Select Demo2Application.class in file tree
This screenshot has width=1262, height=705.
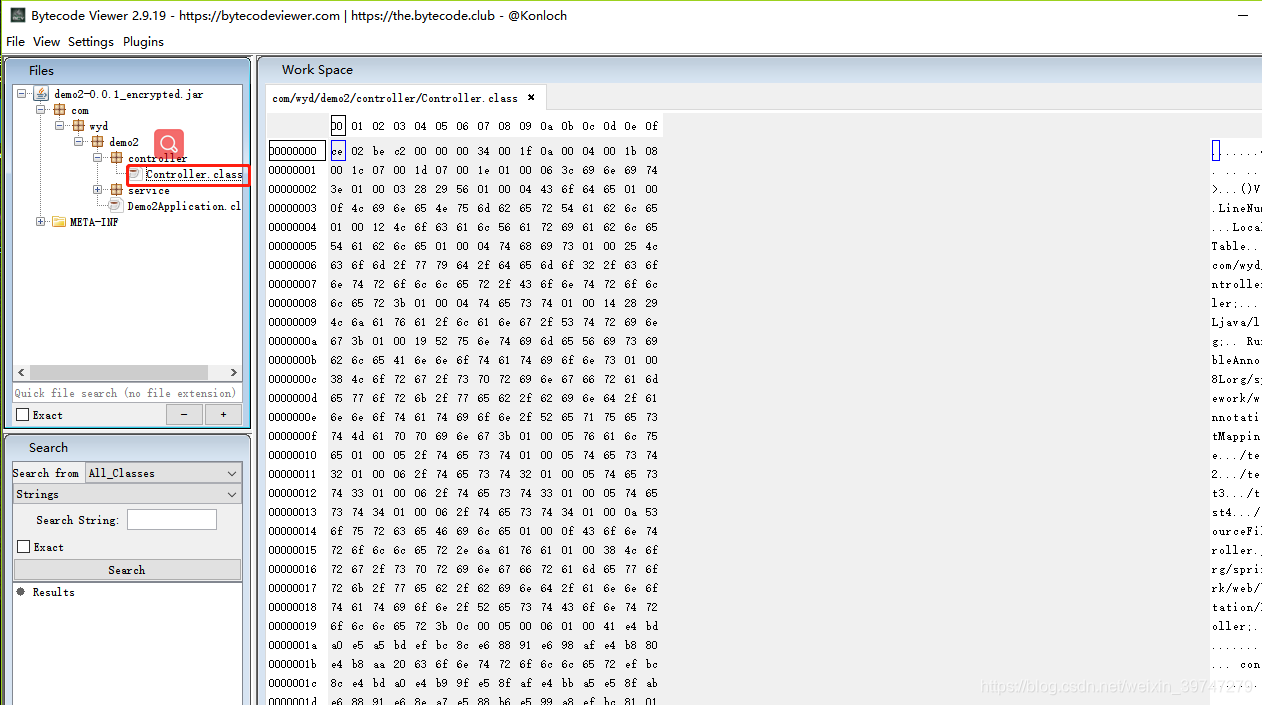point(184,206)
